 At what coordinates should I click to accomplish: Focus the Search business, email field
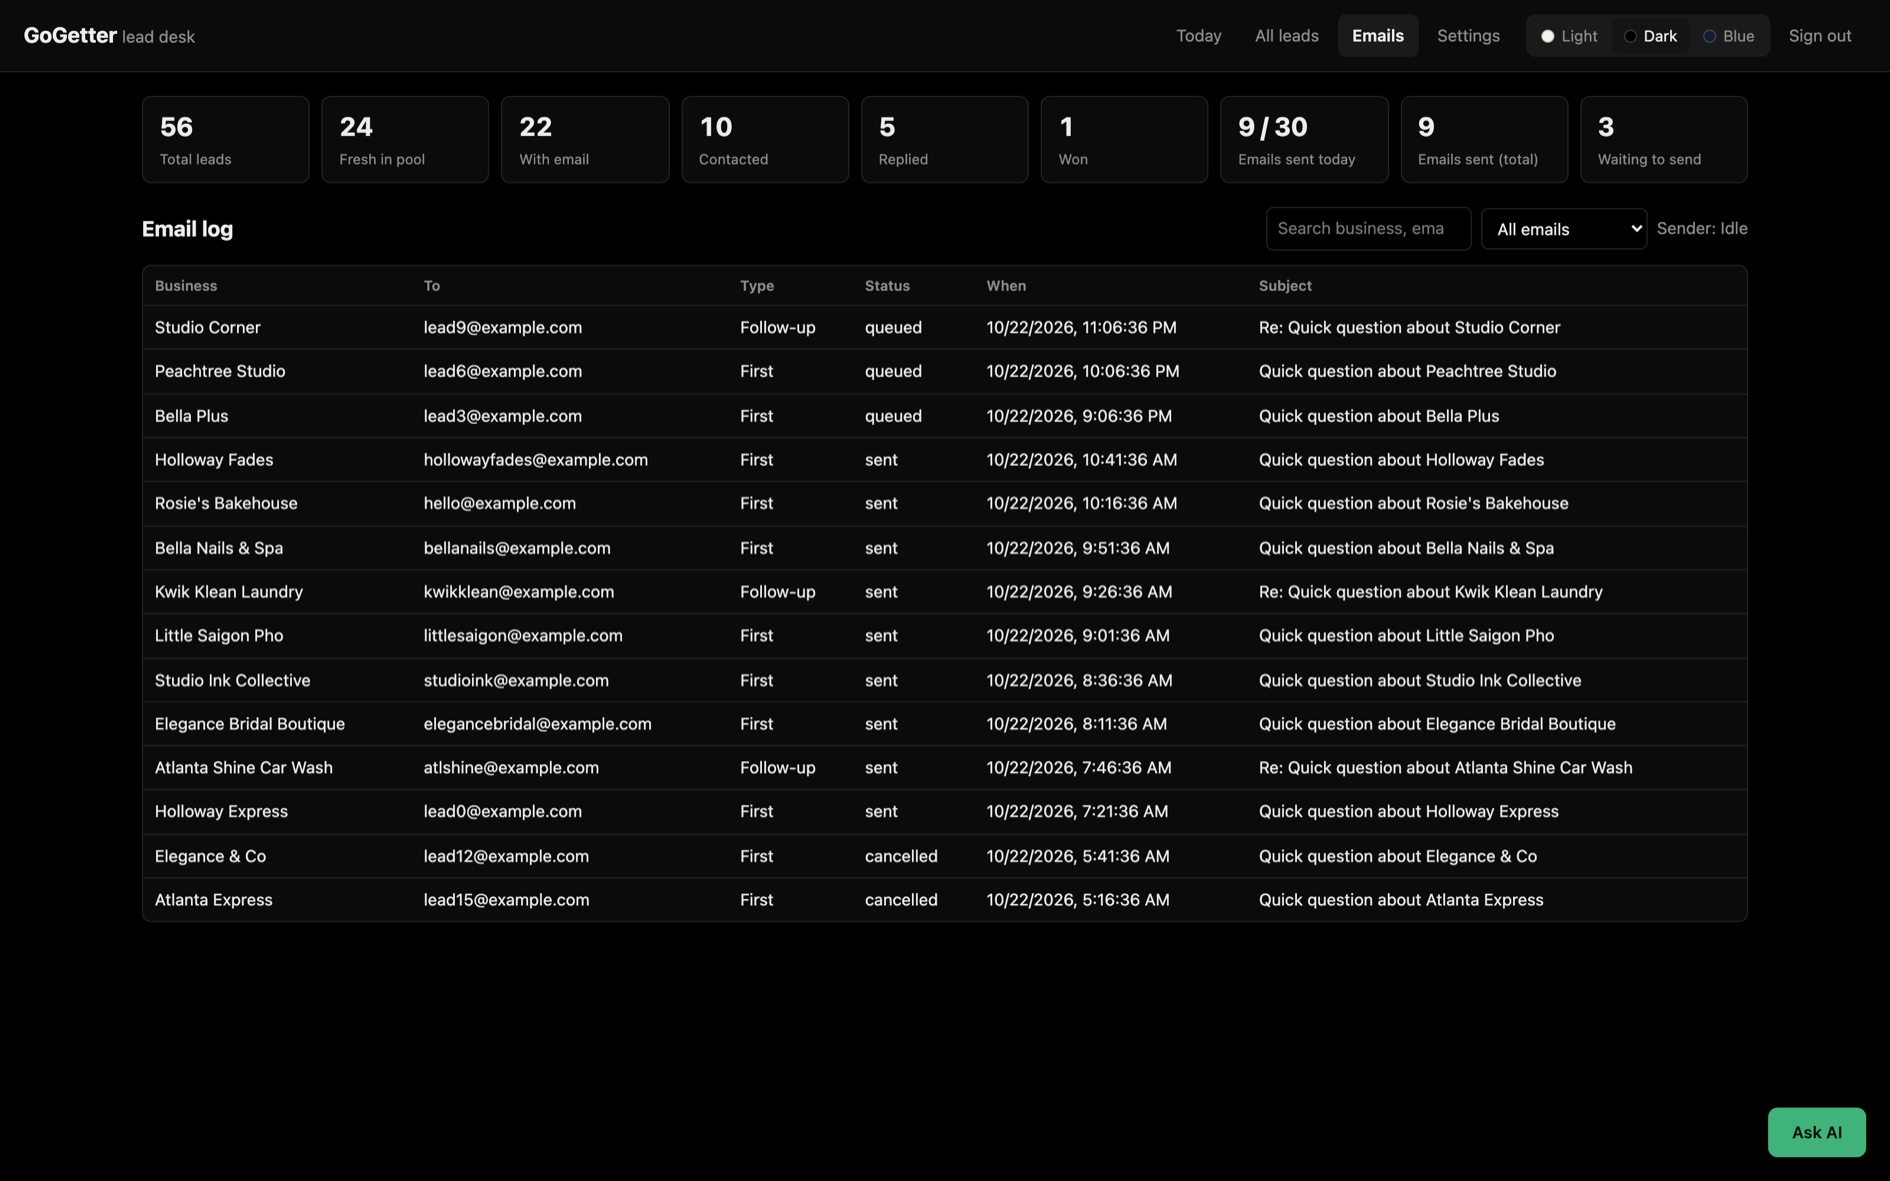1367,228
